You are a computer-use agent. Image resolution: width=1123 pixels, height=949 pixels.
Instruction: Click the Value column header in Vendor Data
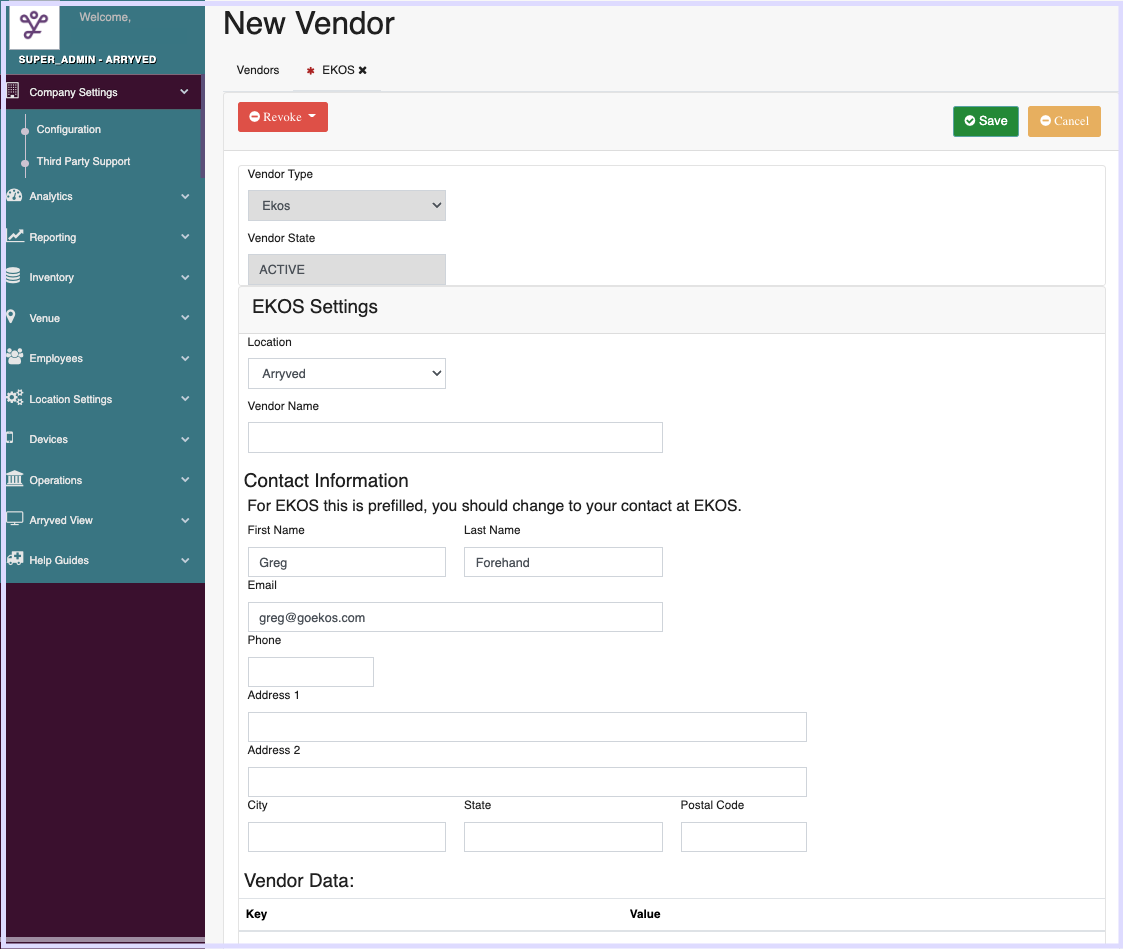click(x=645, y=914)
